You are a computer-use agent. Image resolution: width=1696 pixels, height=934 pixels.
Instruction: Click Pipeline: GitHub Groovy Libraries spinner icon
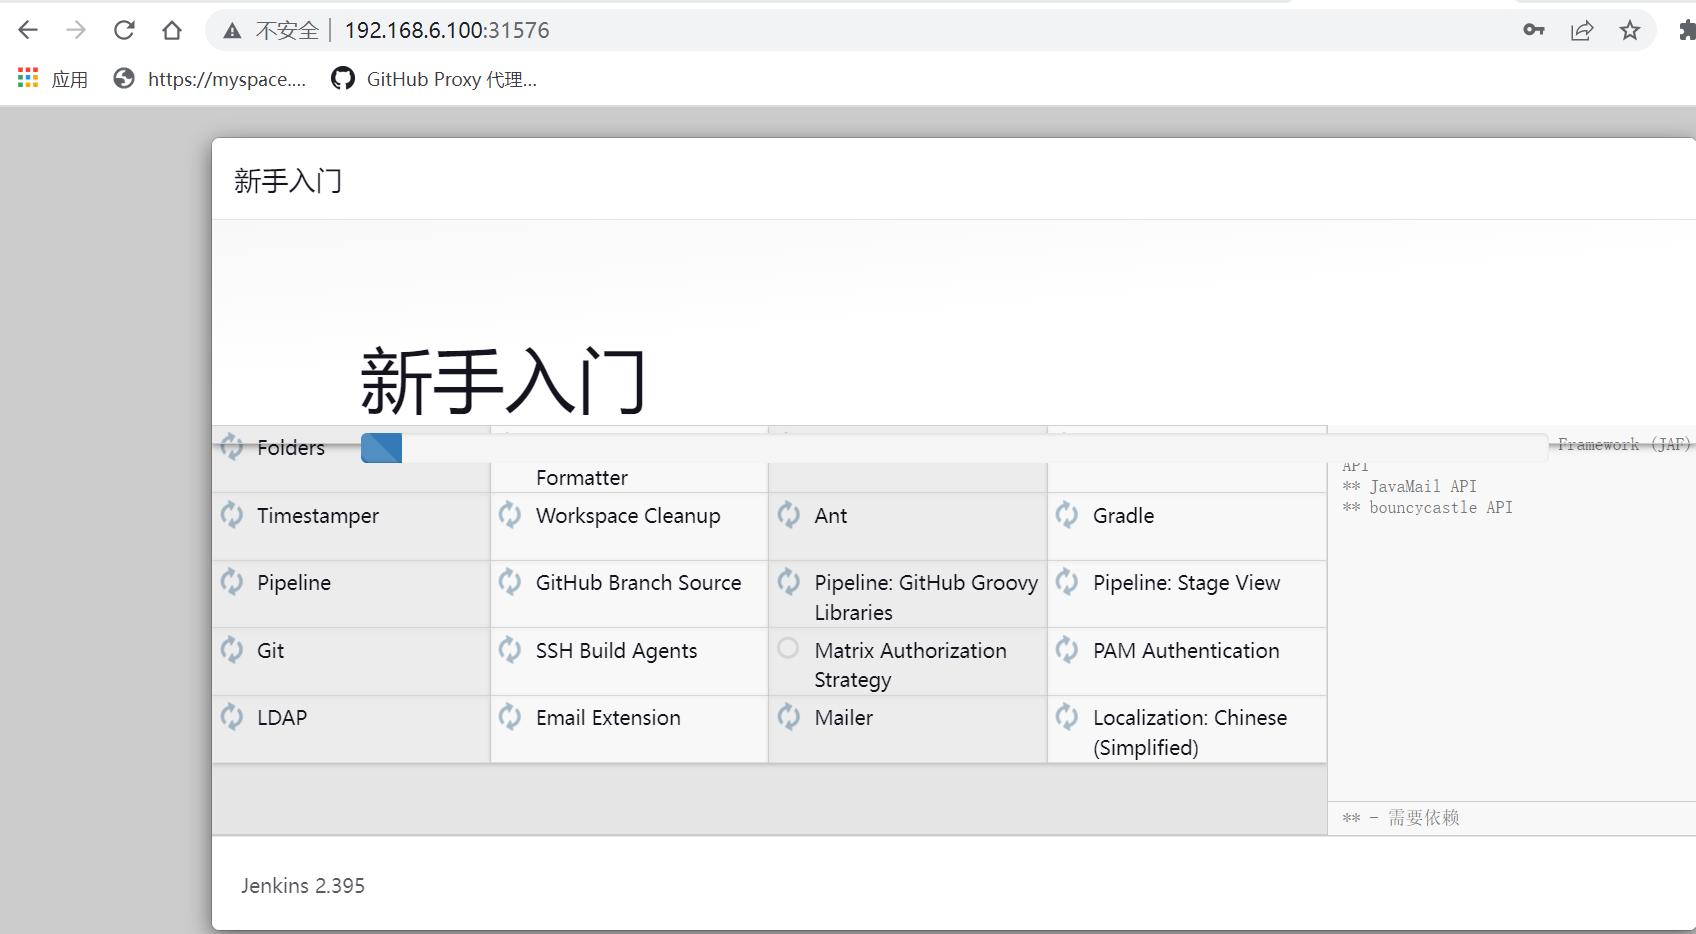click(x=789, y=582)
